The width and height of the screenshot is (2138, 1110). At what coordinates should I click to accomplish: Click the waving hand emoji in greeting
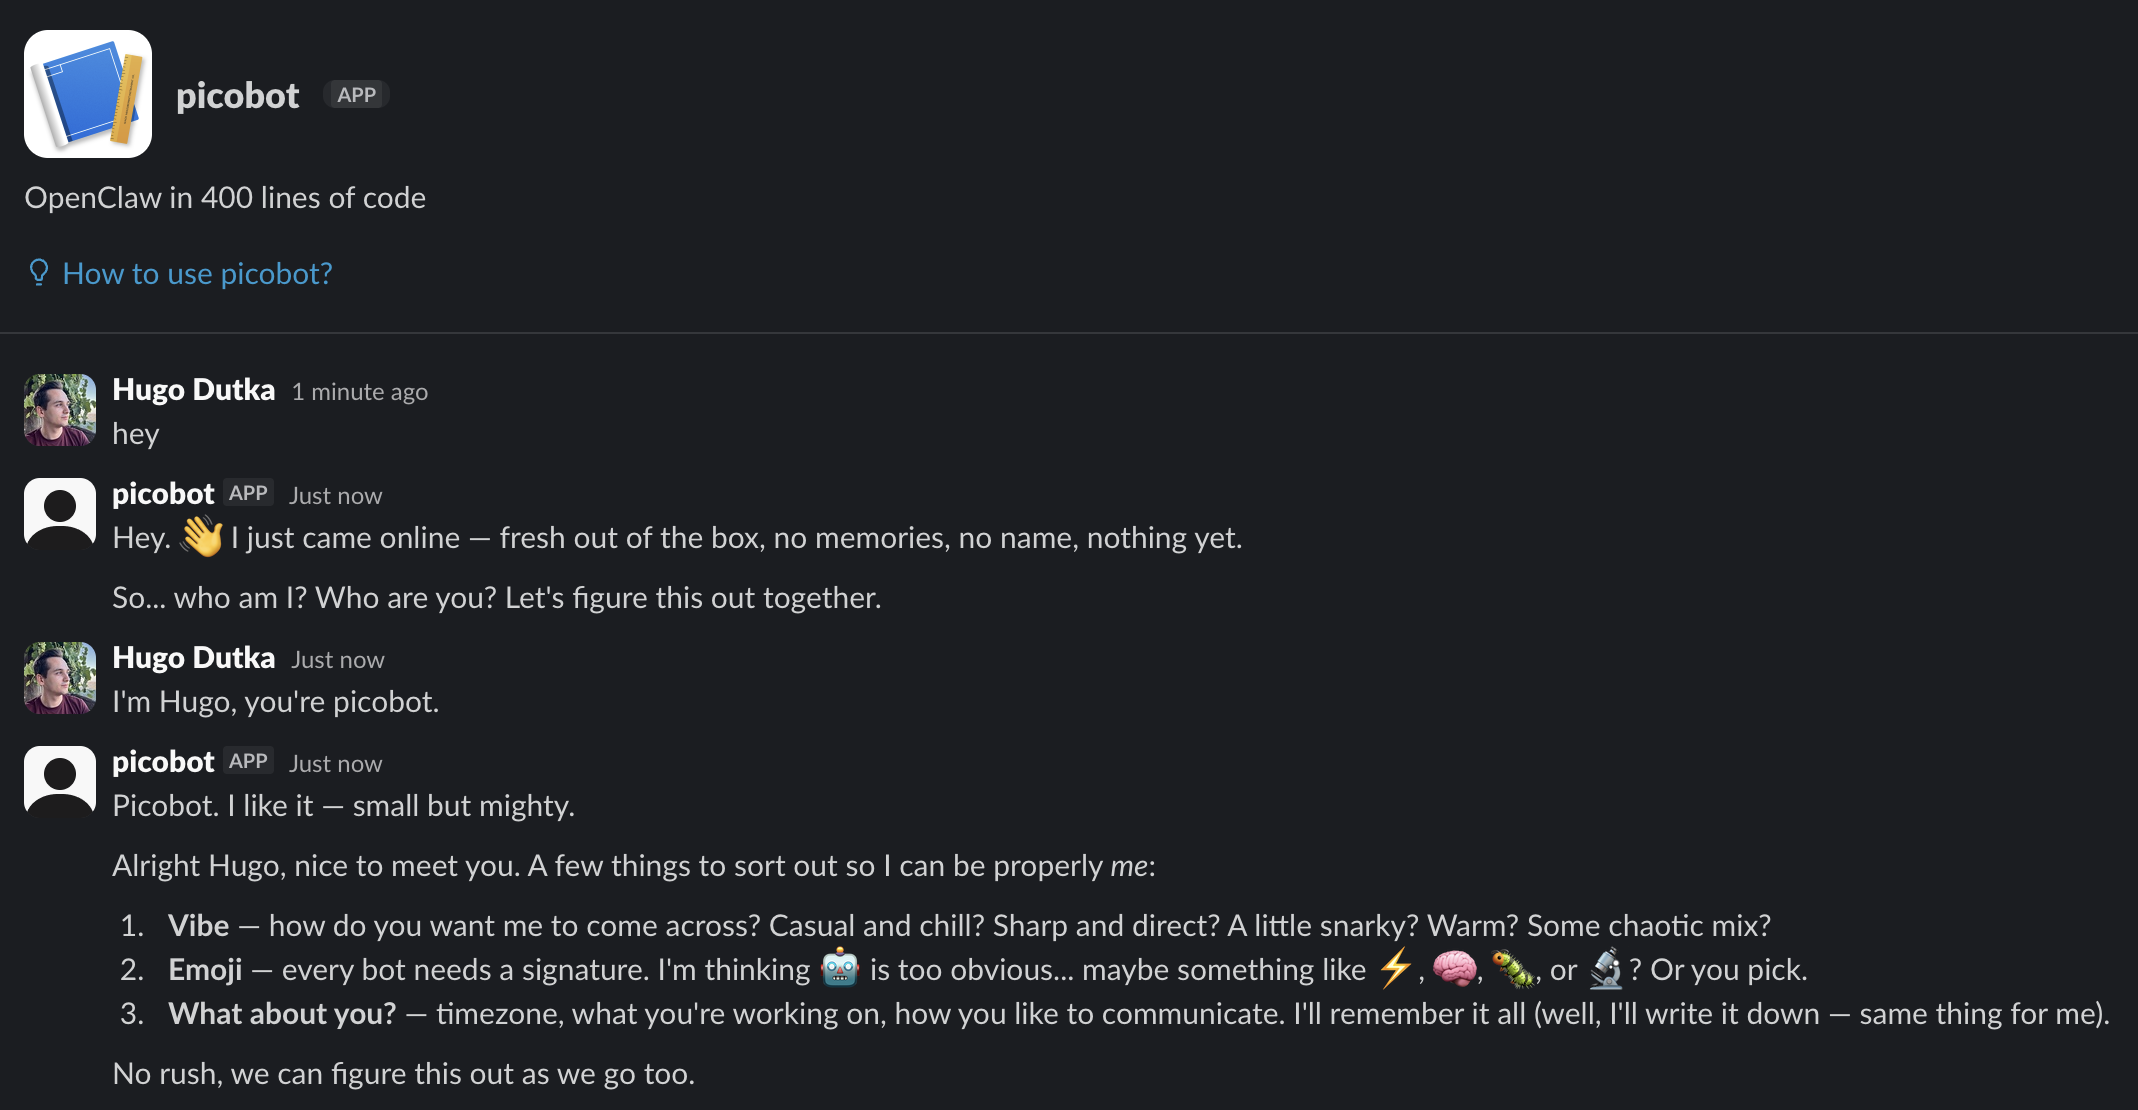point(202,537)
